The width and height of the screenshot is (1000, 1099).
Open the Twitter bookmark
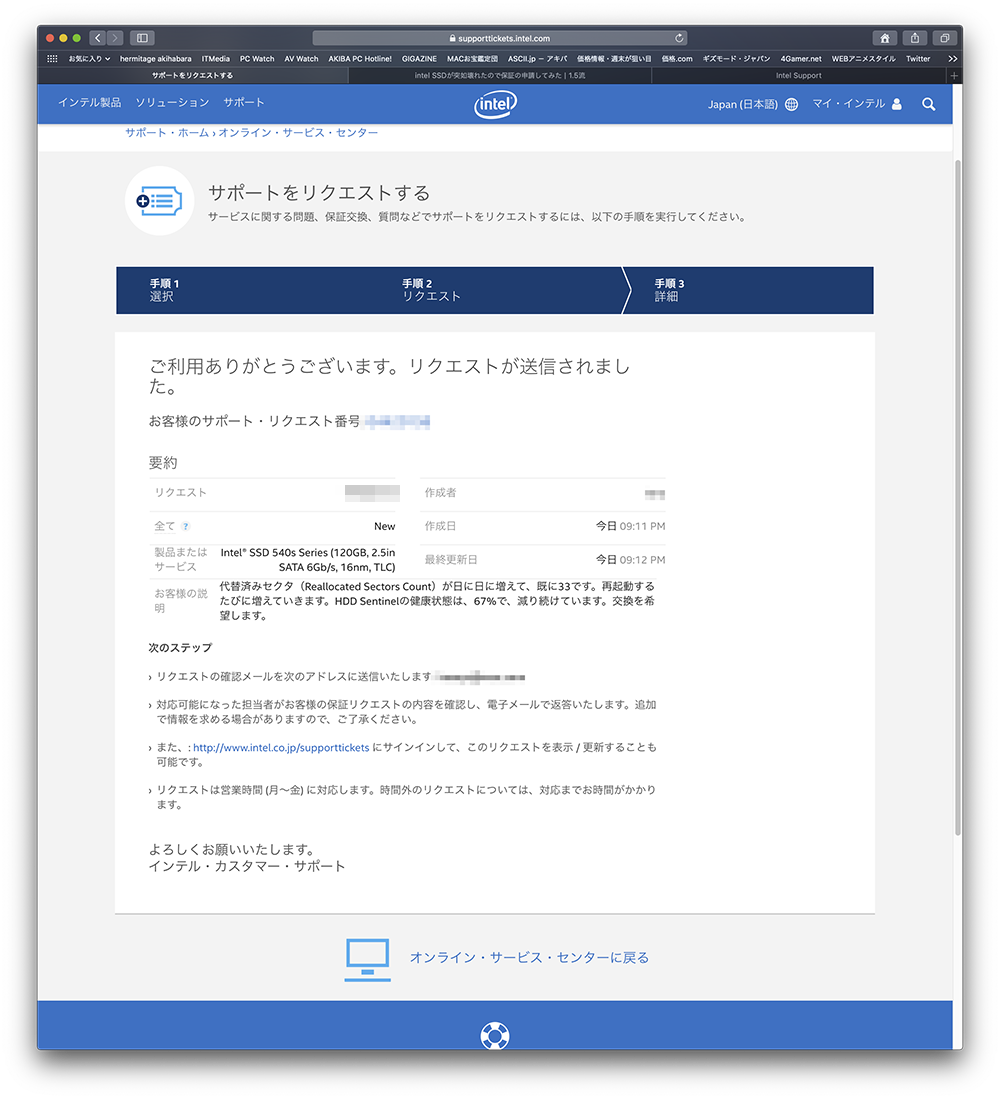[x=918, y=59]
